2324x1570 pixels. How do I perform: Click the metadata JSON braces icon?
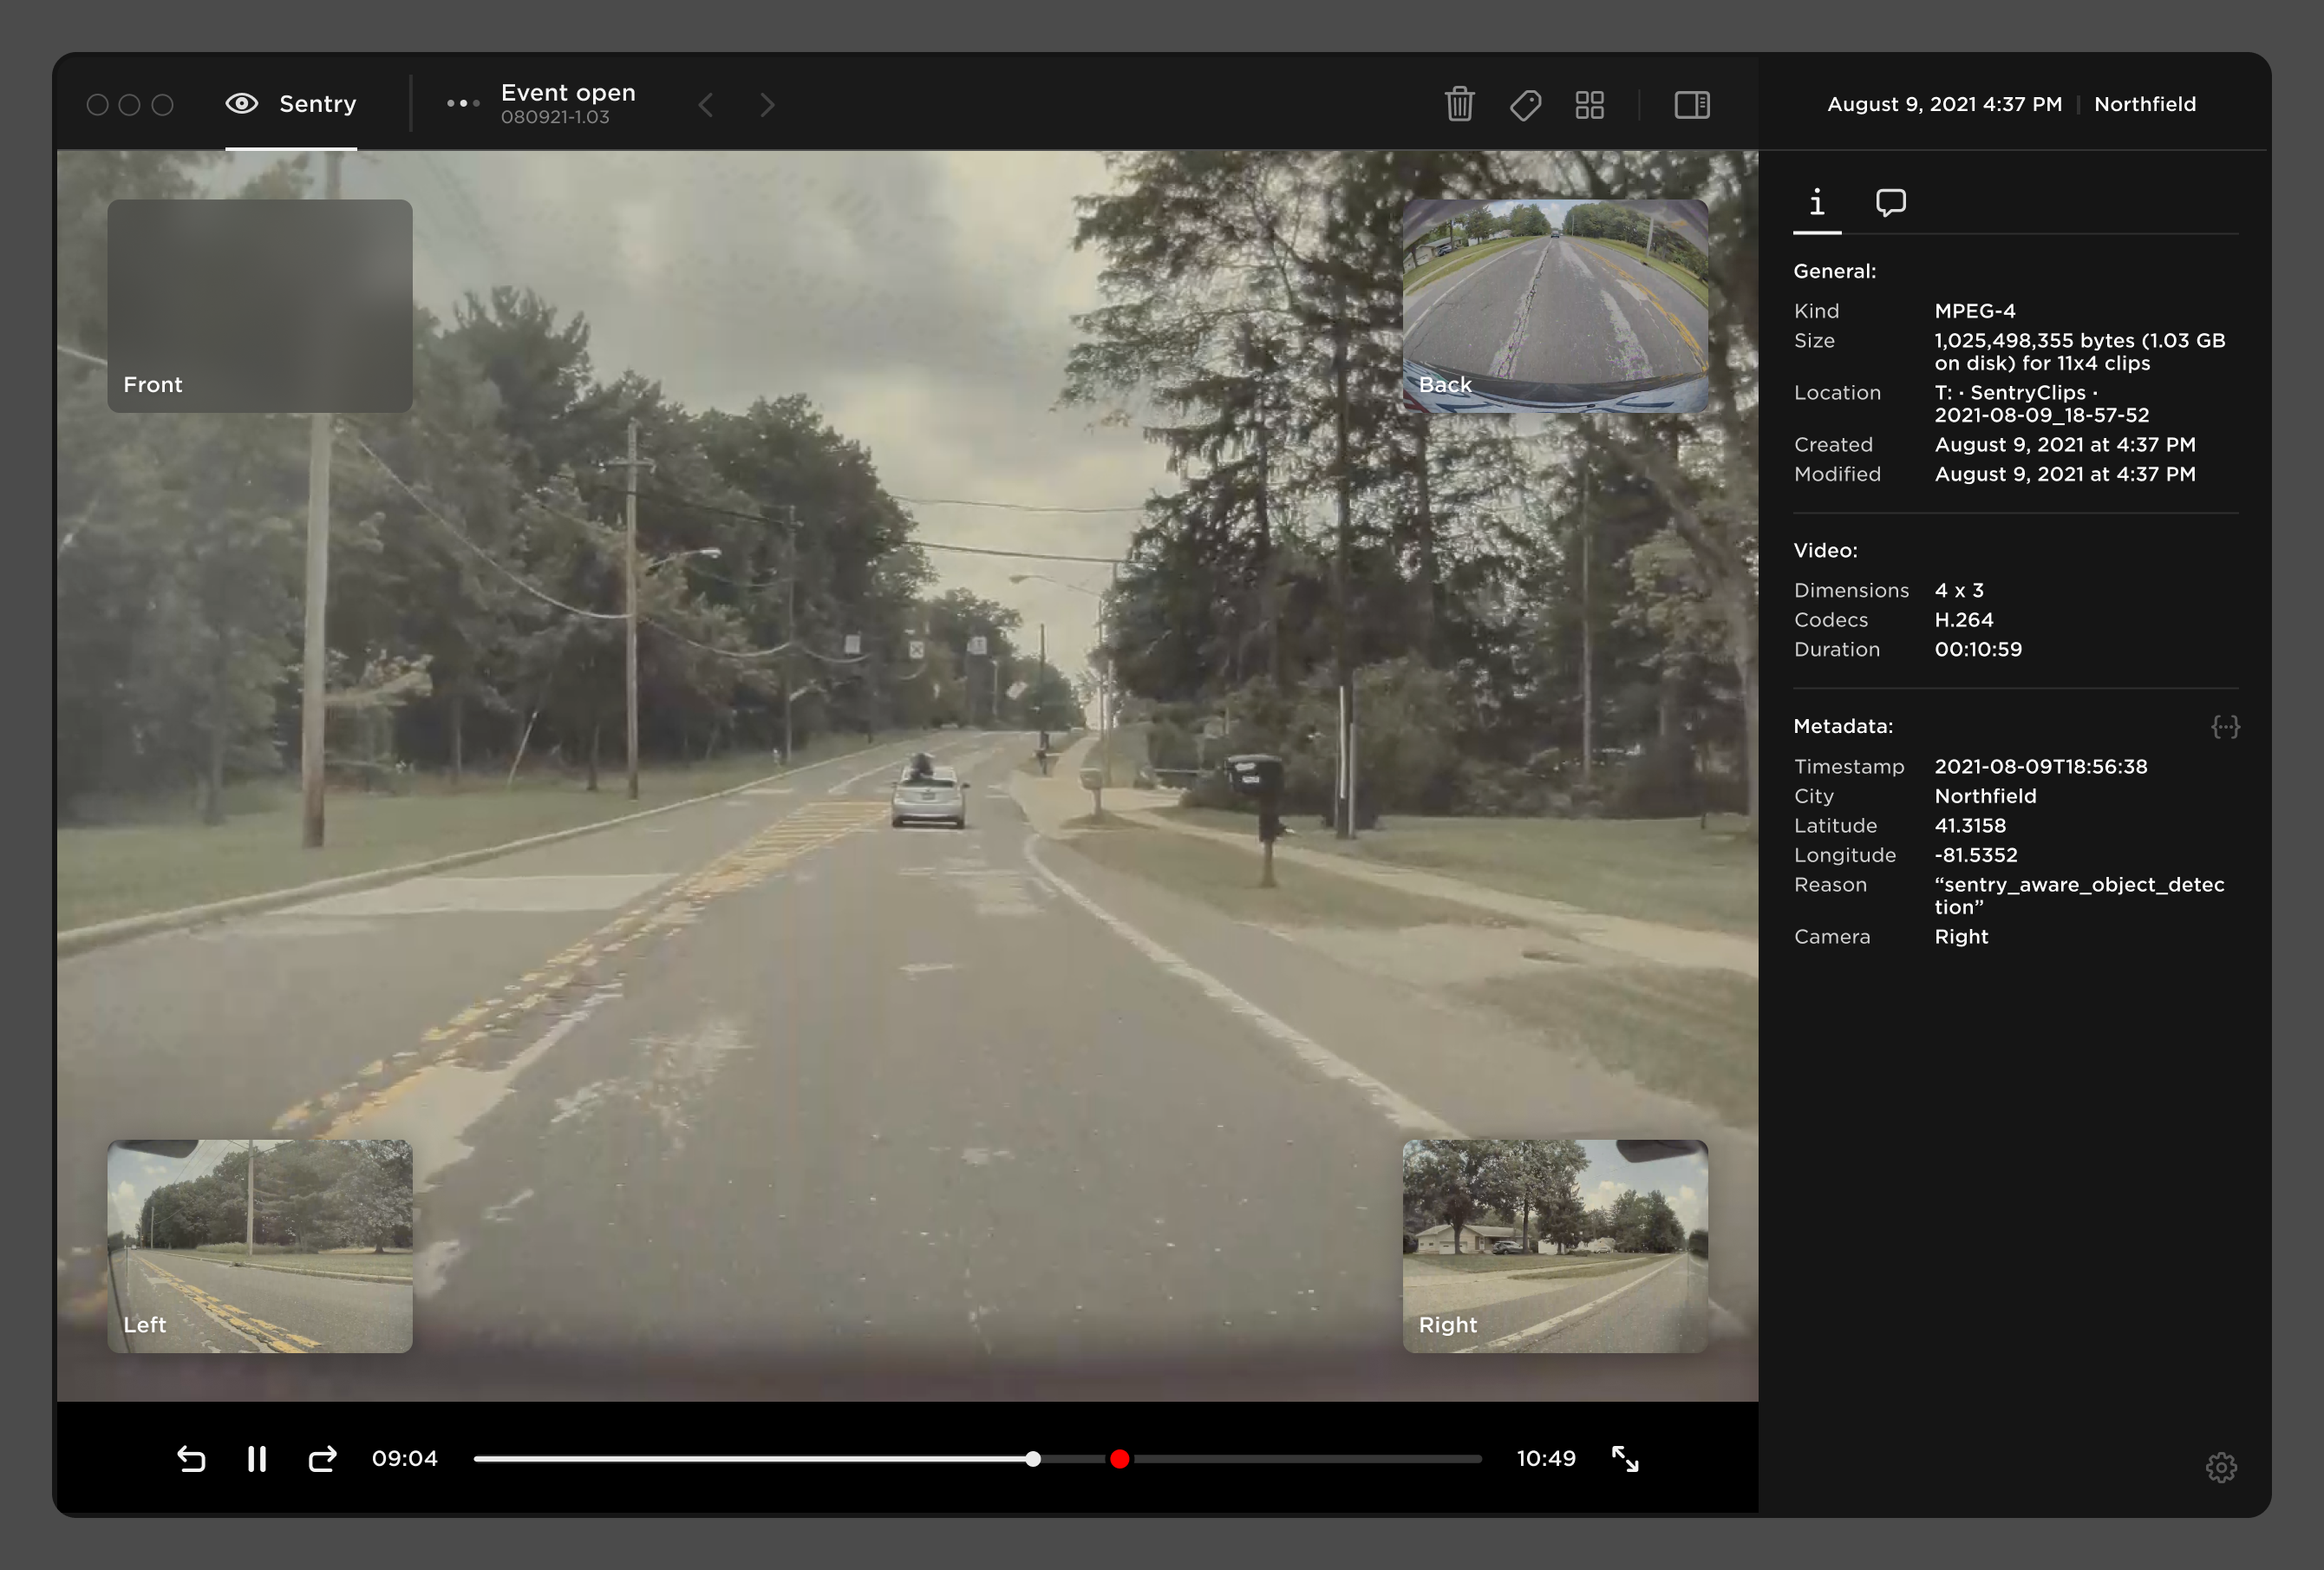tap(2225, 727)
